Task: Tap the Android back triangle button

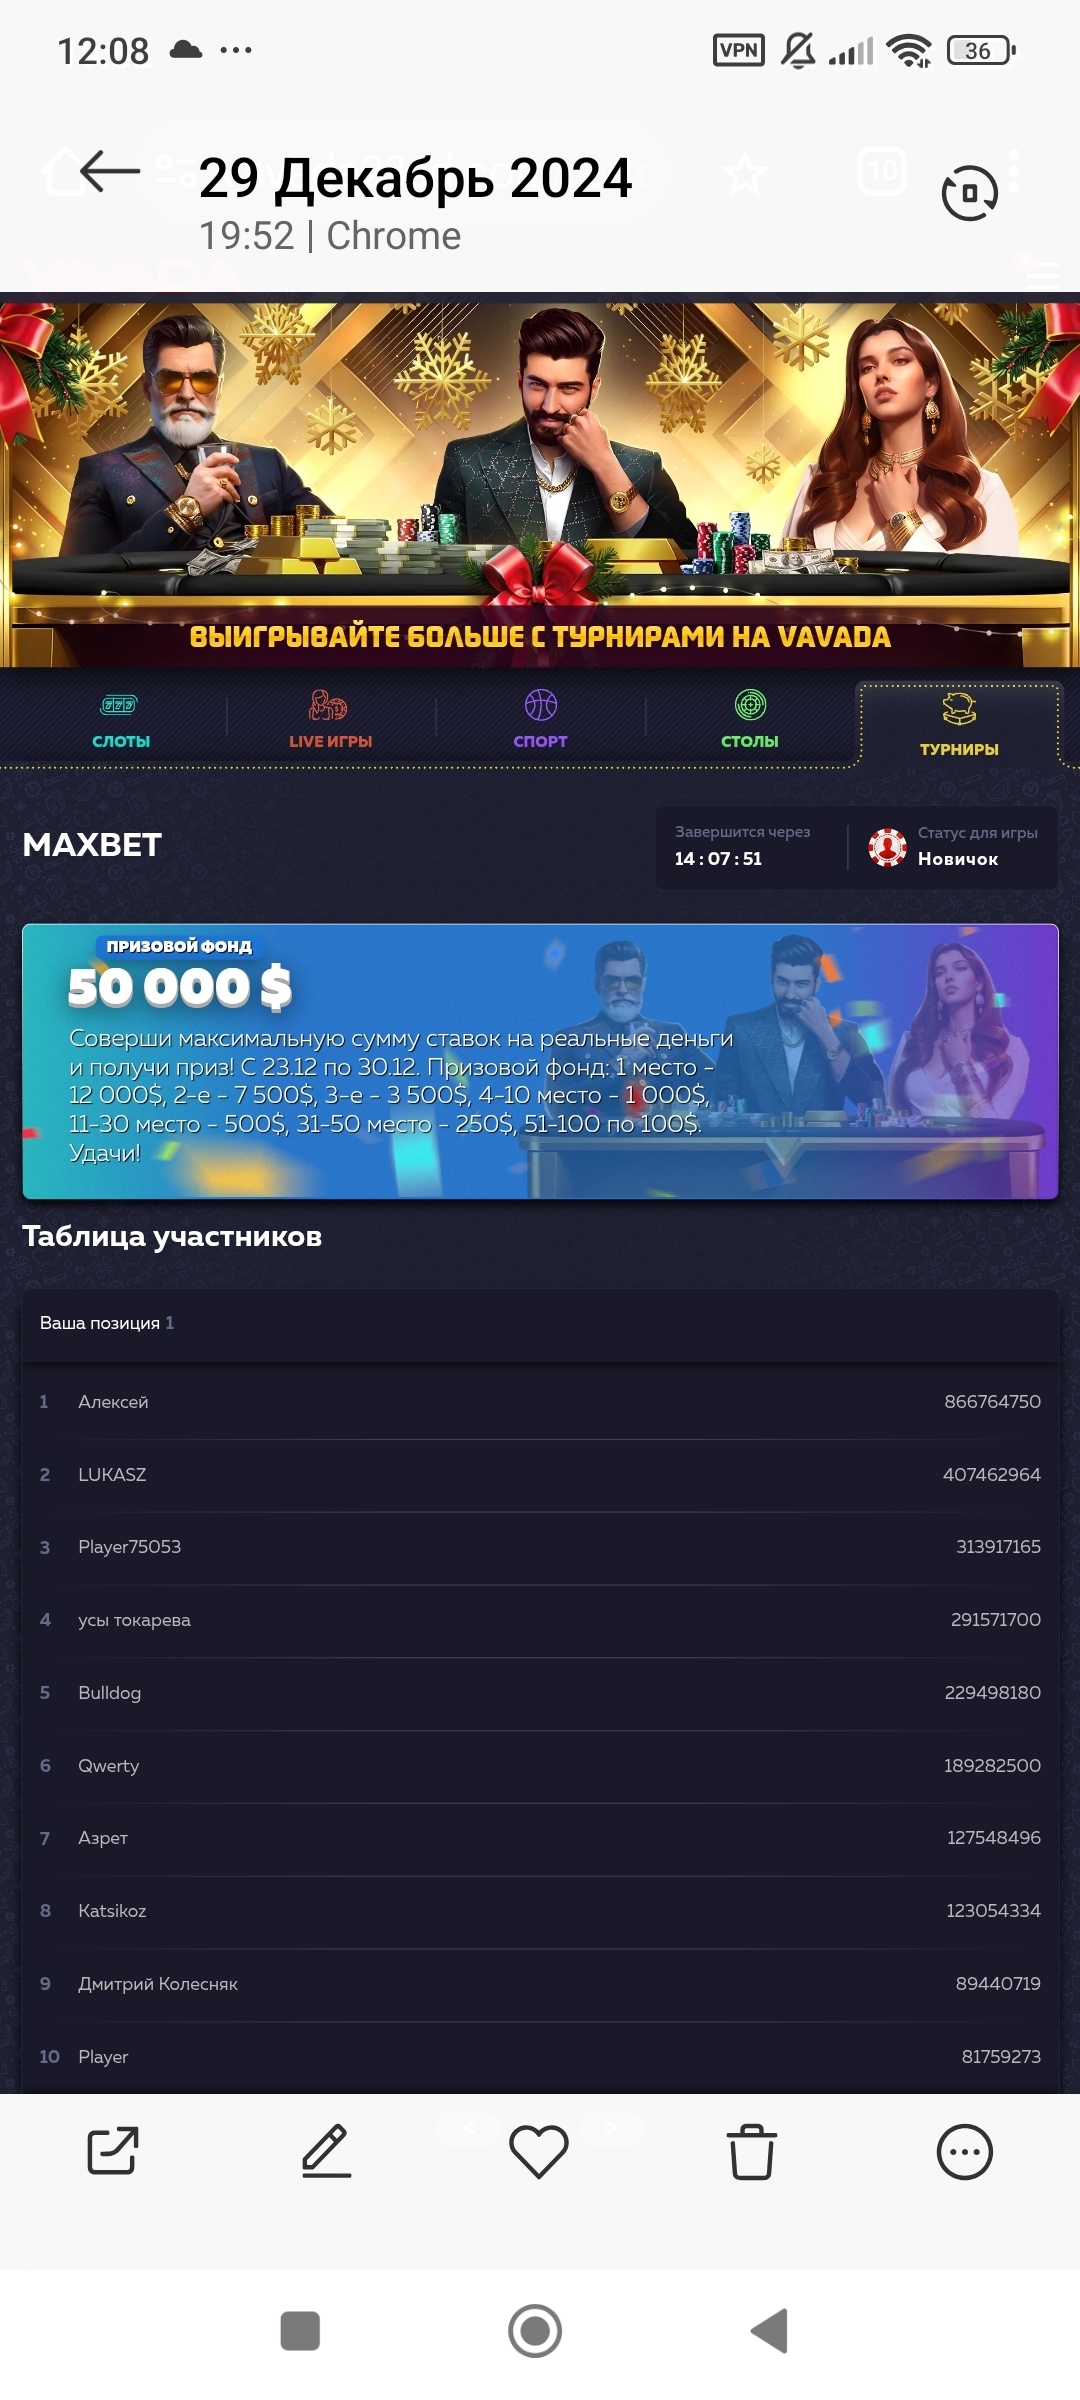Action: [770, 2331]
